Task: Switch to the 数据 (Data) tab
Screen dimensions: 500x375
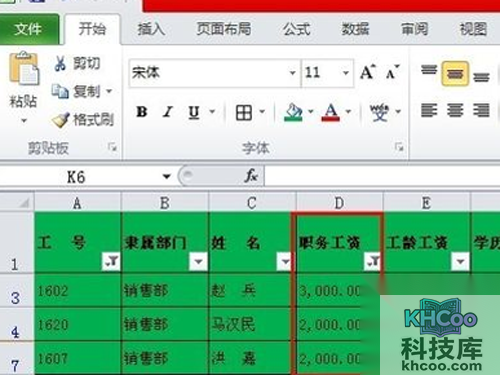Action: pyautogui.click(x=355, y=29)
